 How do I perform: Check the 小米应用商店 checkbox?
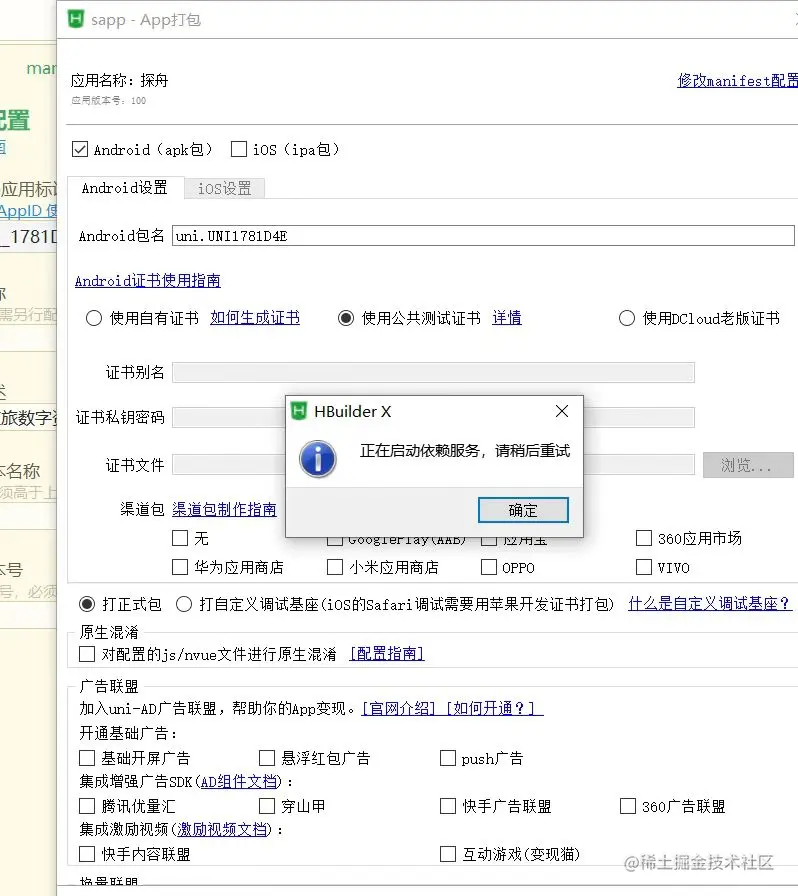(x=334, y=567)
